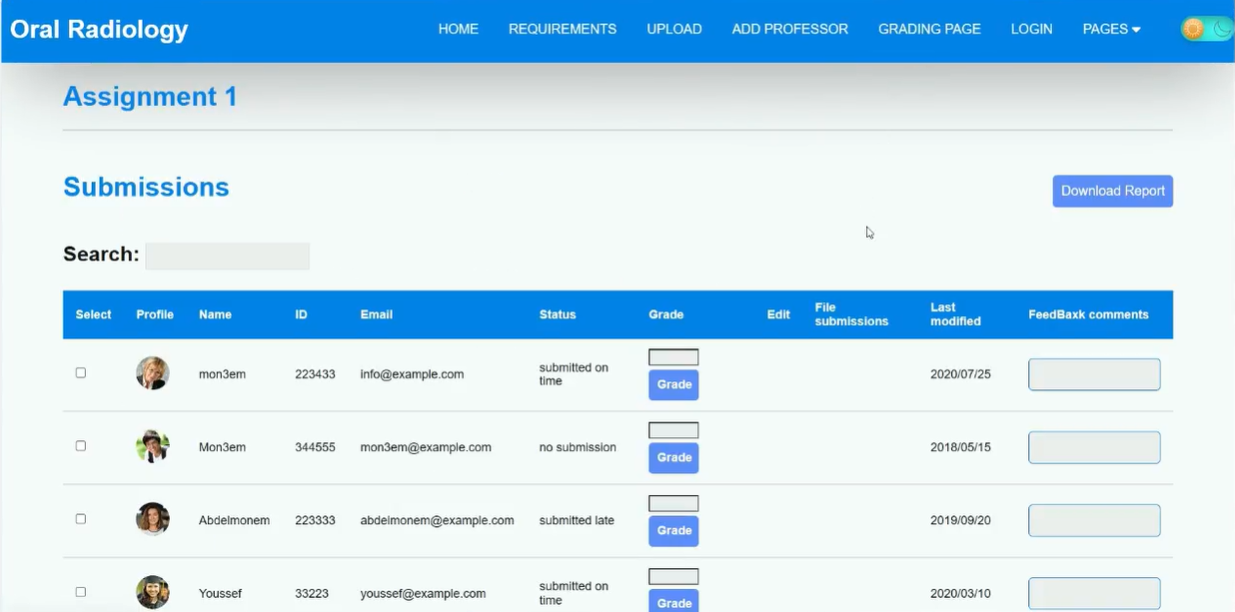
Task: Click the Last modified column header
Action: click(x=955, y=314)
